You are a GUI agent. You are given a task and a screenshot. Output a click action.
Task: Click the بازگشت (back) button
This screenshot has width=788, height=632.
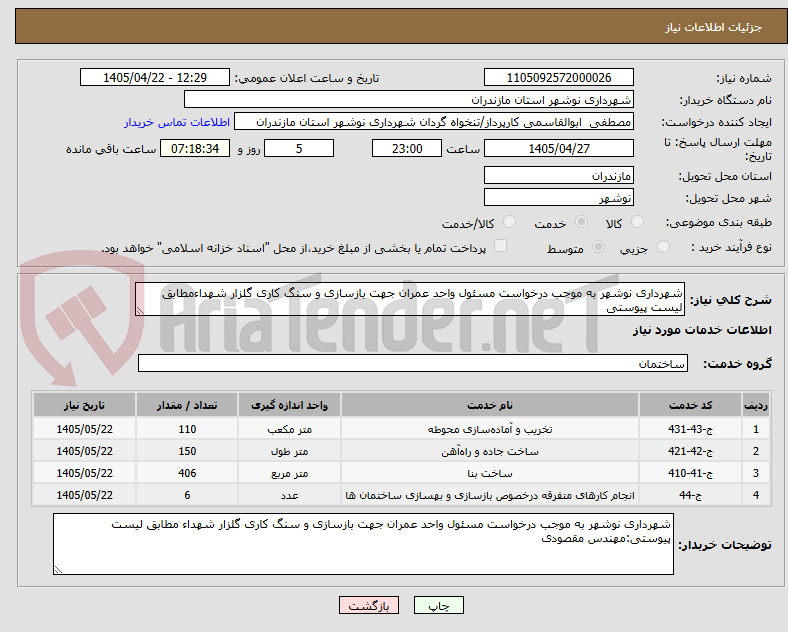point(369,605)
